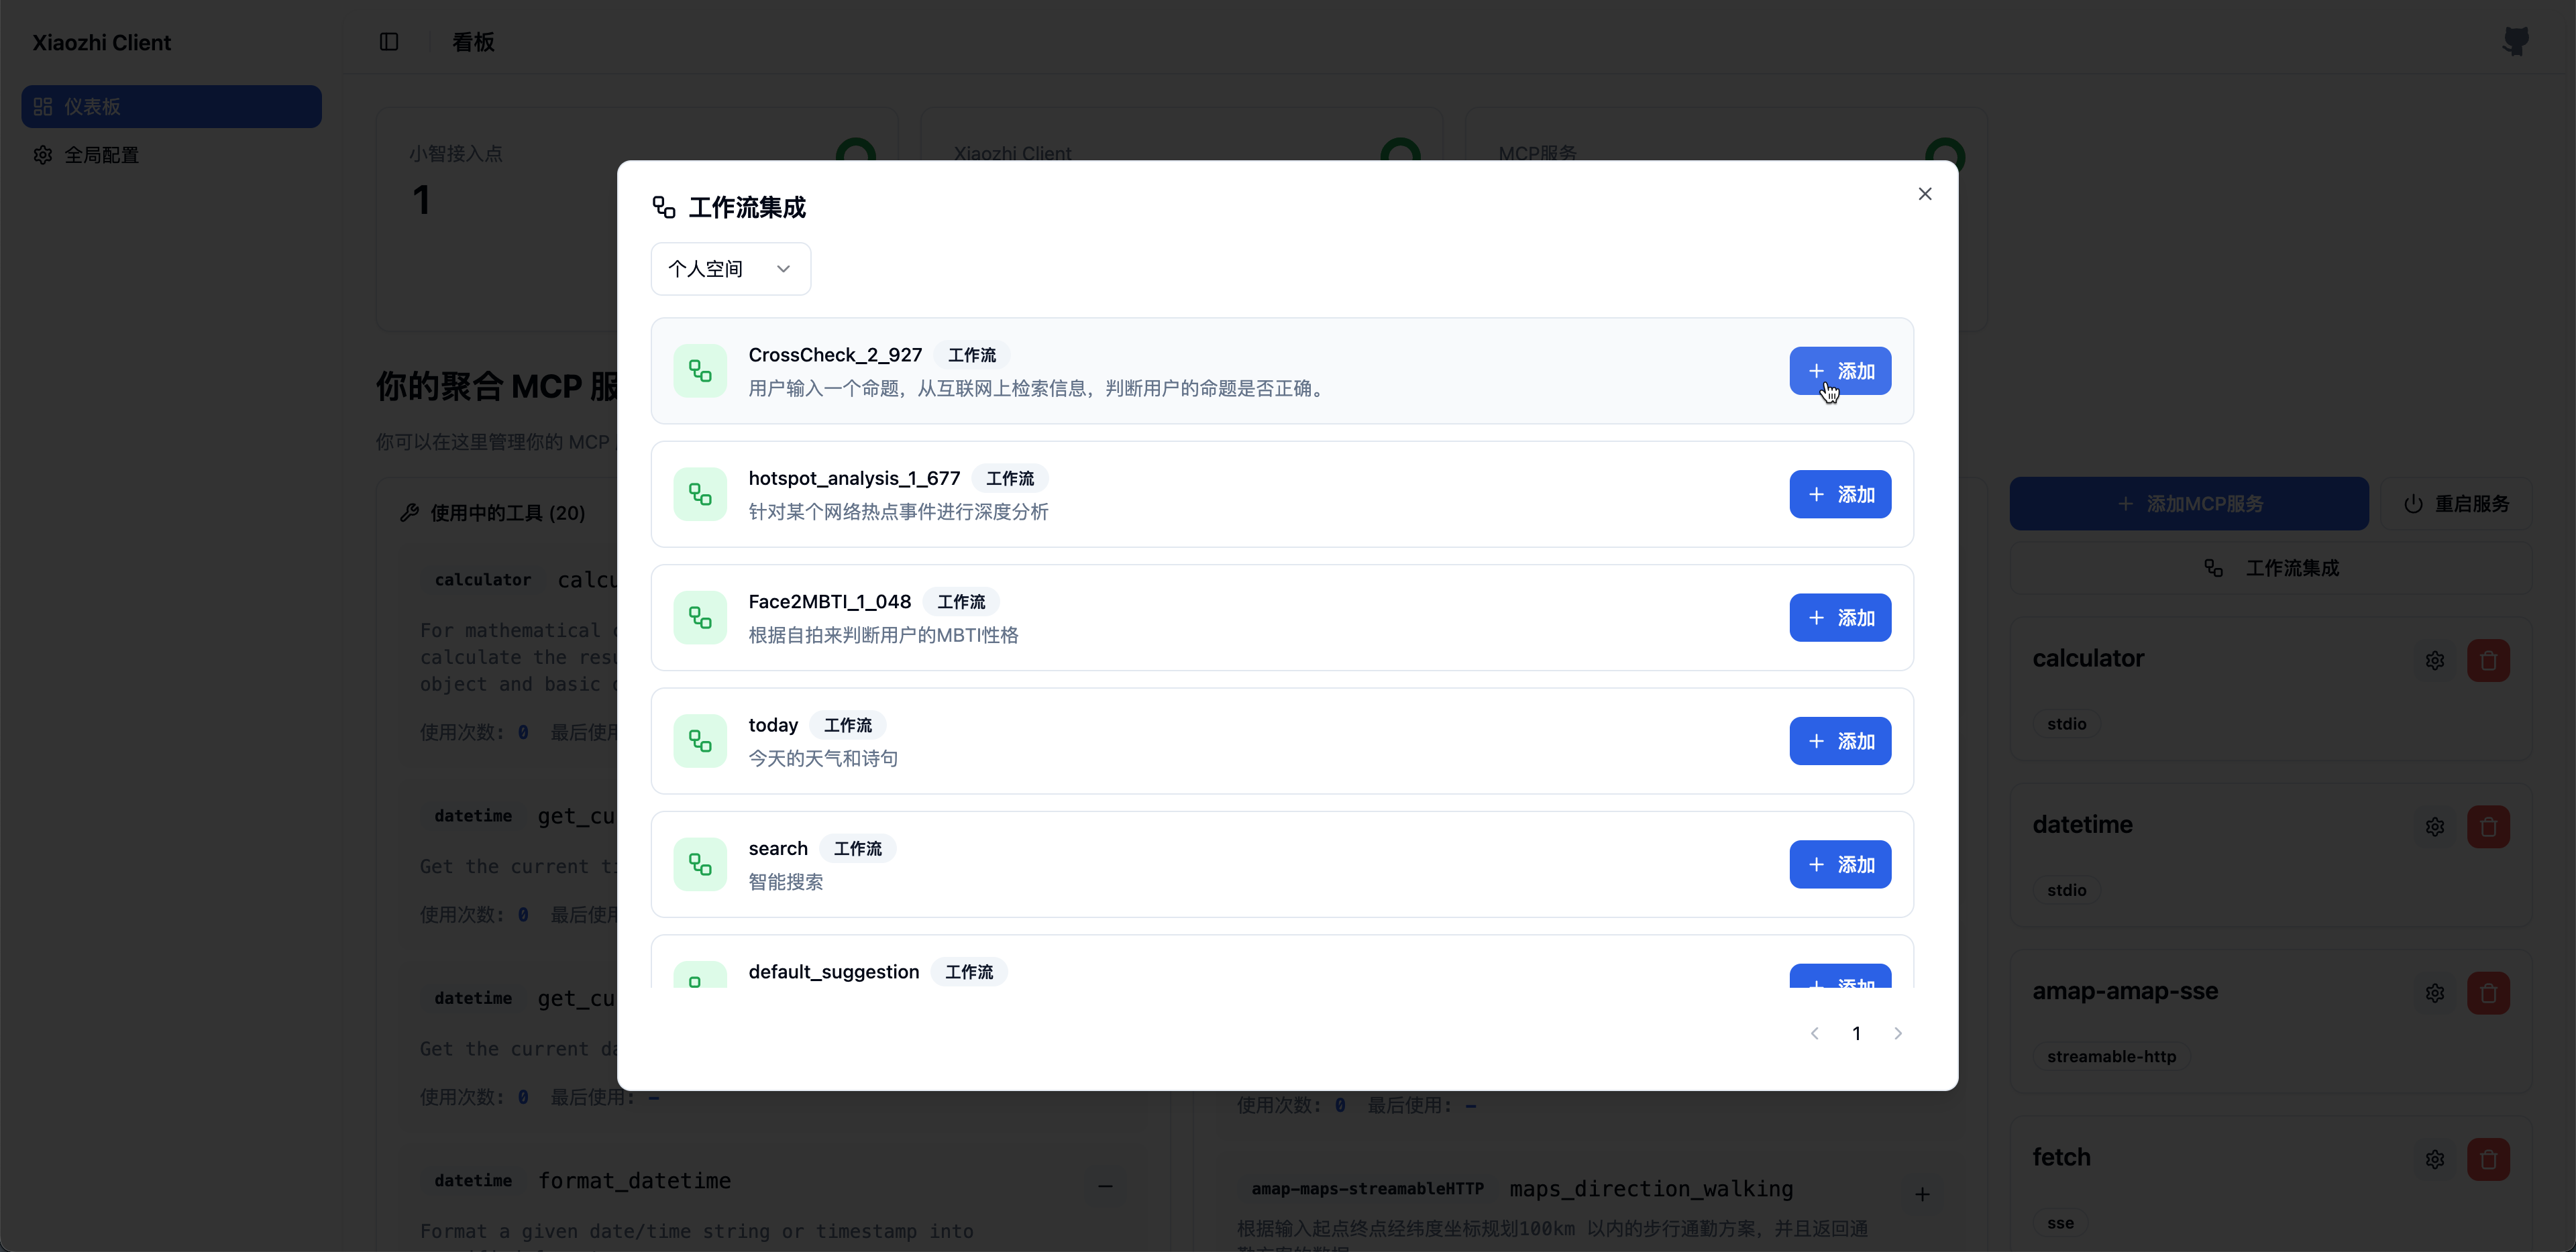Viewport: 2576px width, 1252px height.
Task: Collapse the format_datetime tool with minus
Action: (1105, 1186)
